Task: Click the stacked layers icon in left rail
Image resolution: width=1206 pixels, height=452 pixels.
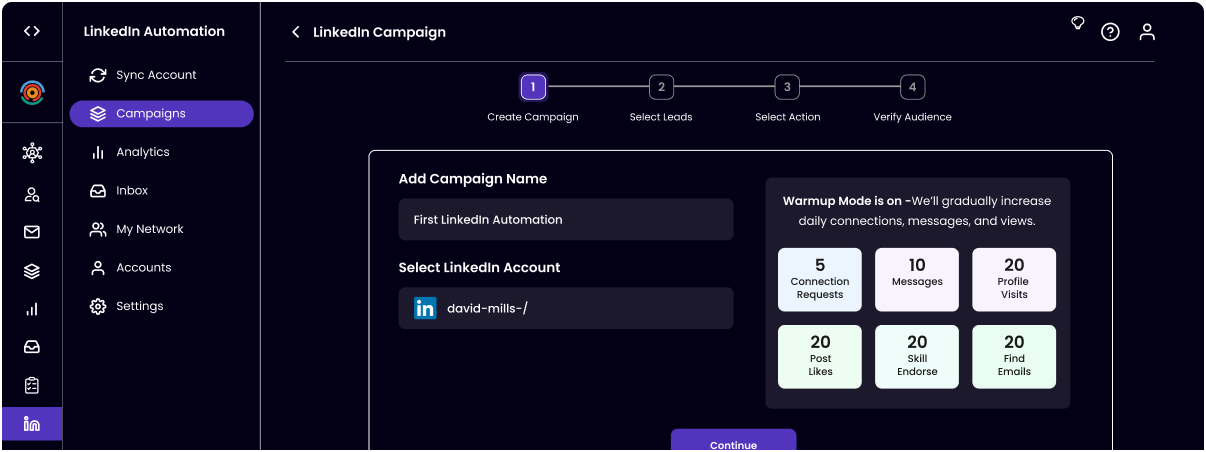Action: [32, 271]
